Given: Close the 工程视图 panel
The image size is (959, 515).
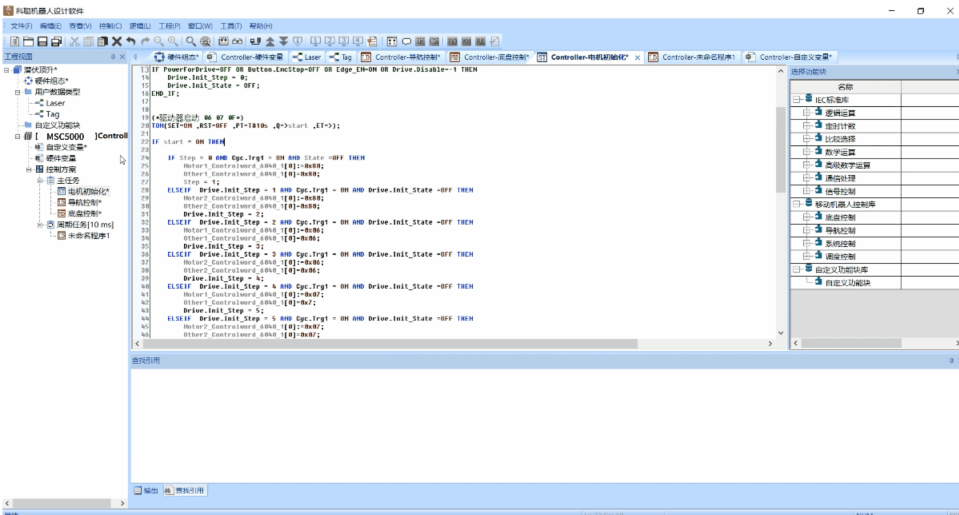Looking at the screenshot, I should pyautogui.click(x=122, y=57).
